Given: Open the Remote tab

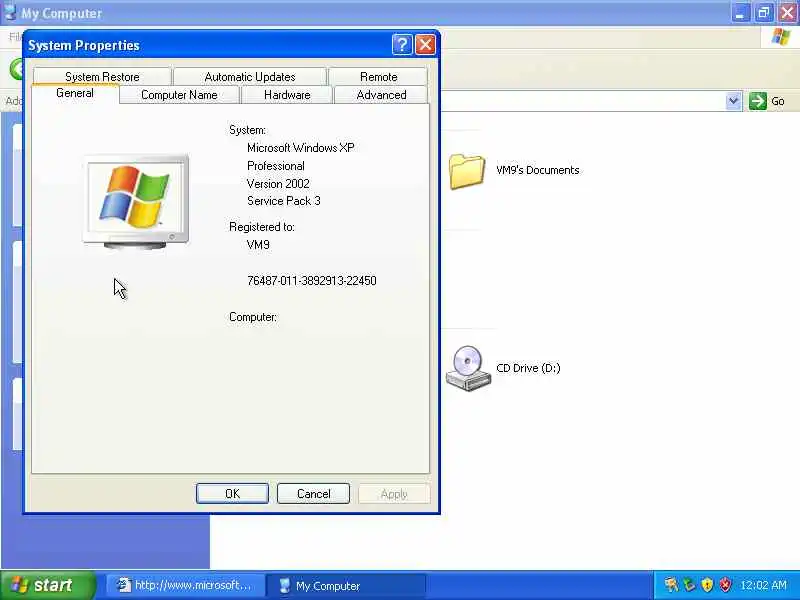Looking at the screenshot, I should (x=378, y=77).
